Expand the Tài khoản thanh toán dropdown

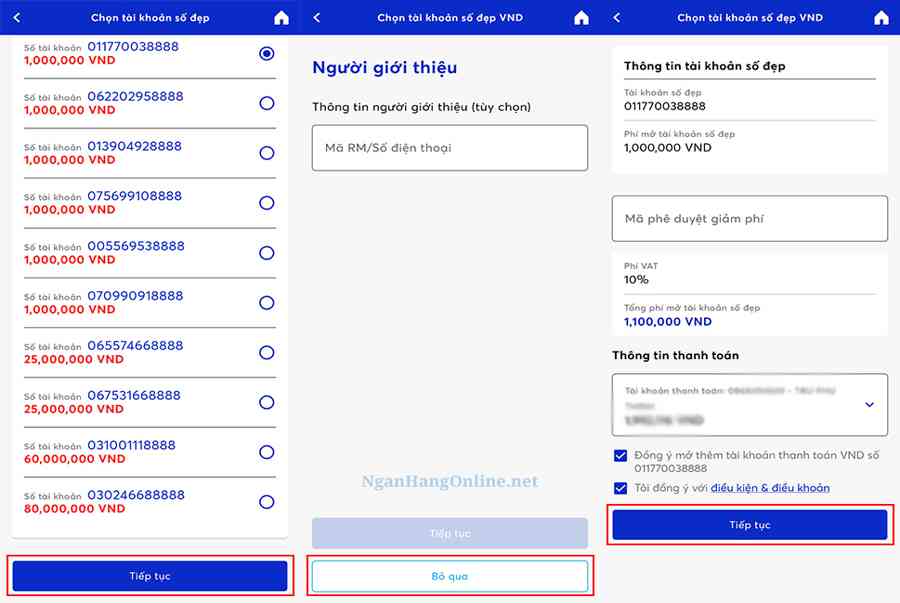[868, 405]
